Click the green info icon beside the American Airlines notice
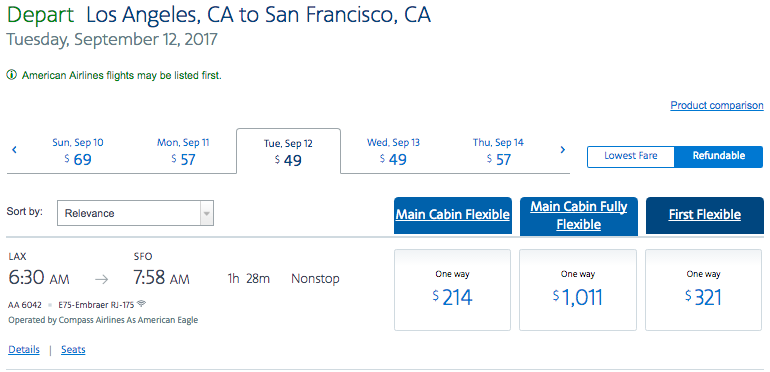This screenshot has height=372, width=770. coord(11,76)
